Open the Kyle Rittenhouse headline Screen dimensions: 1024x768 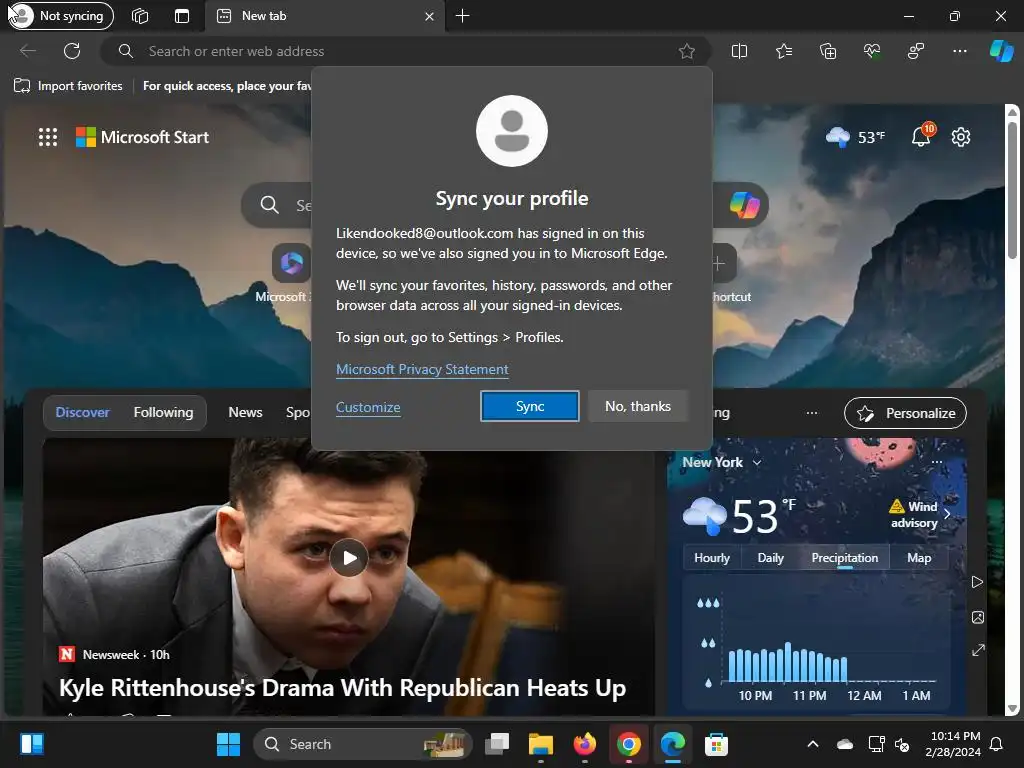click(x=342, y=688)
